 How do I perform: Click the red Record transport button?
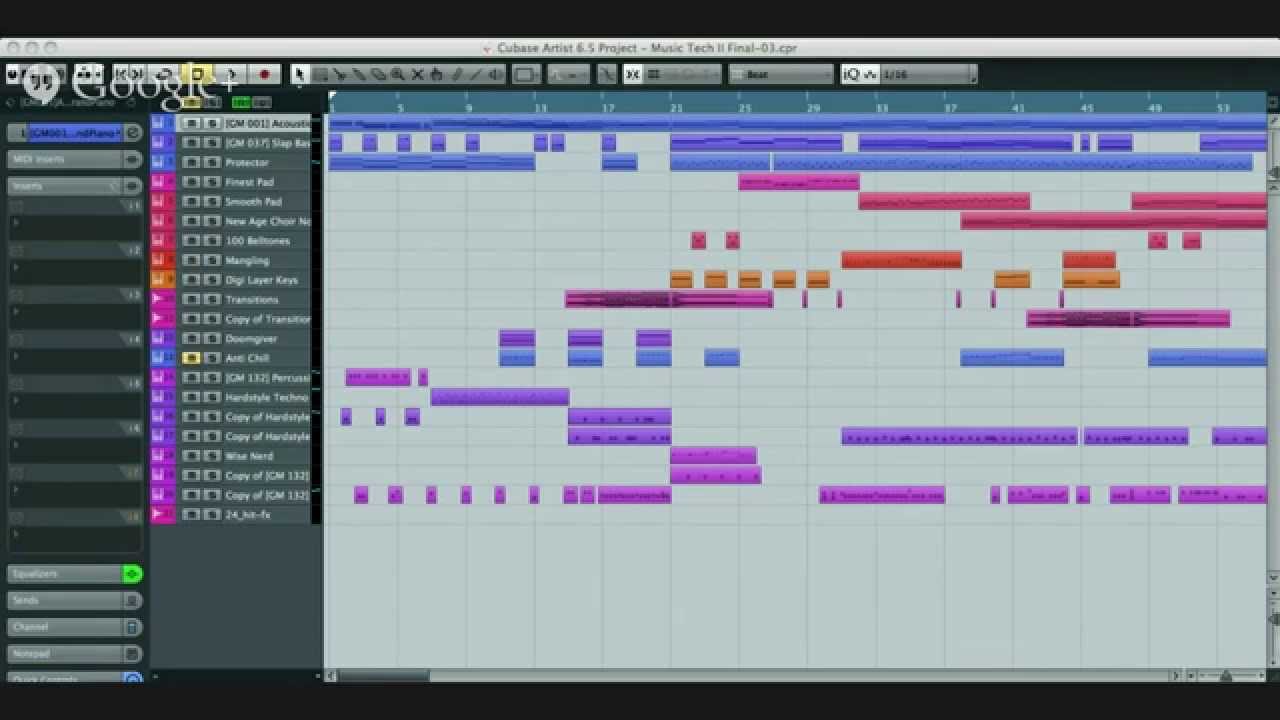click(264, 74)
